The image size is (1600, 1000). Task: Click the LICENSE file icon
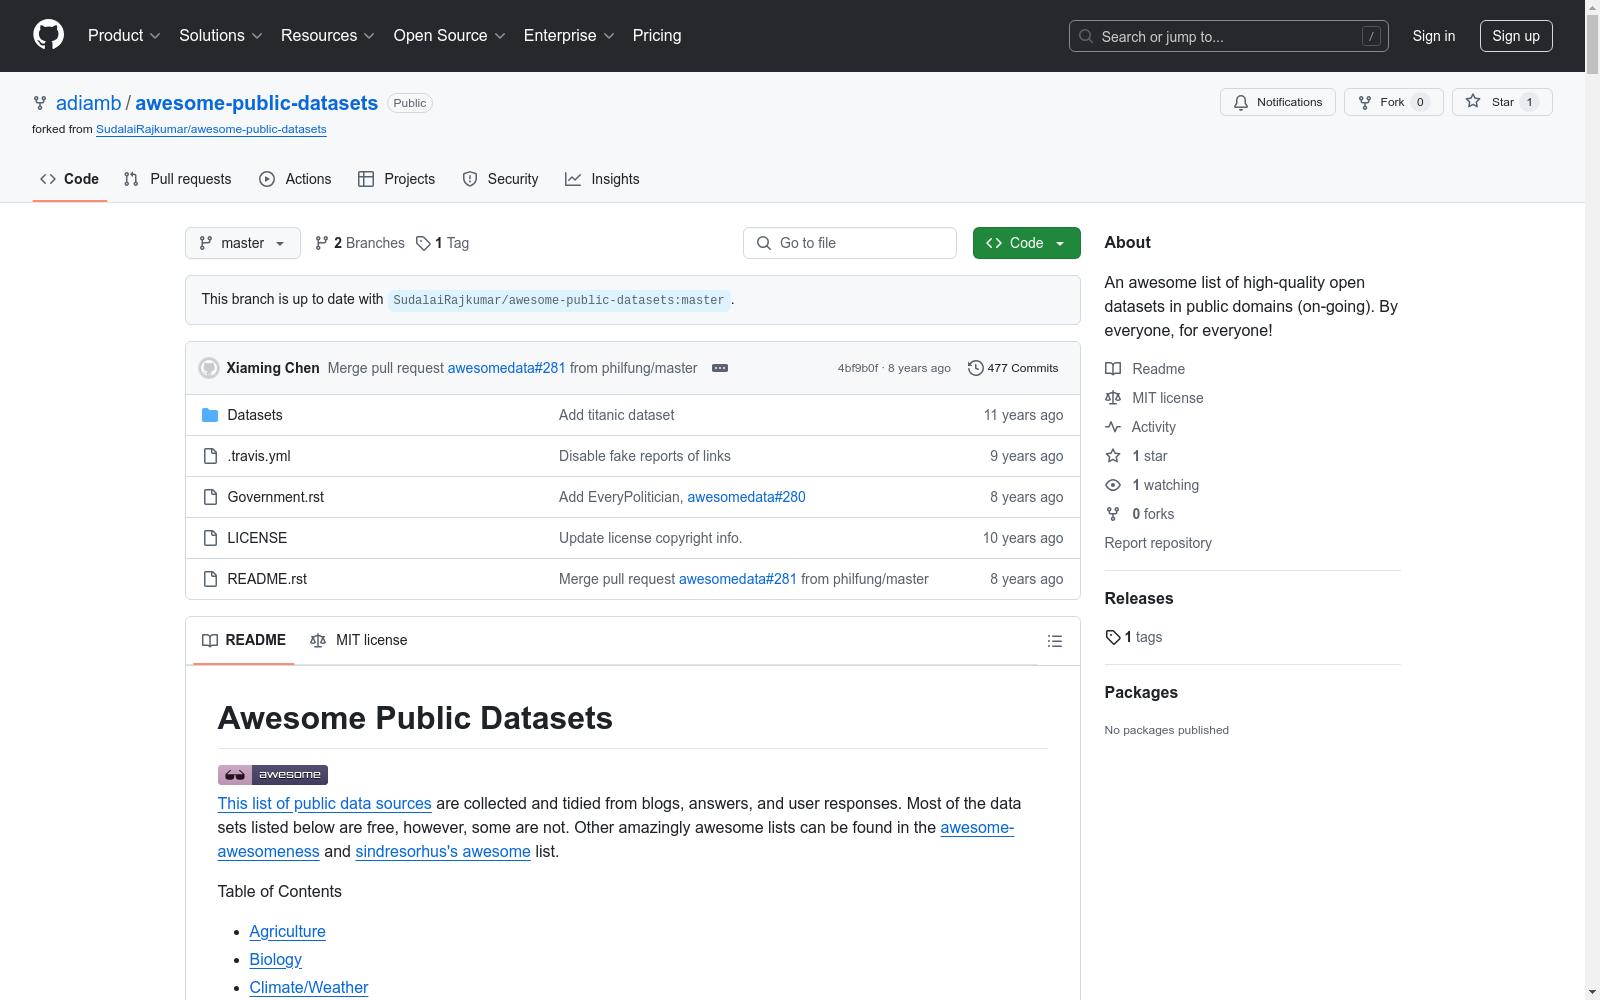pos(210,538)
